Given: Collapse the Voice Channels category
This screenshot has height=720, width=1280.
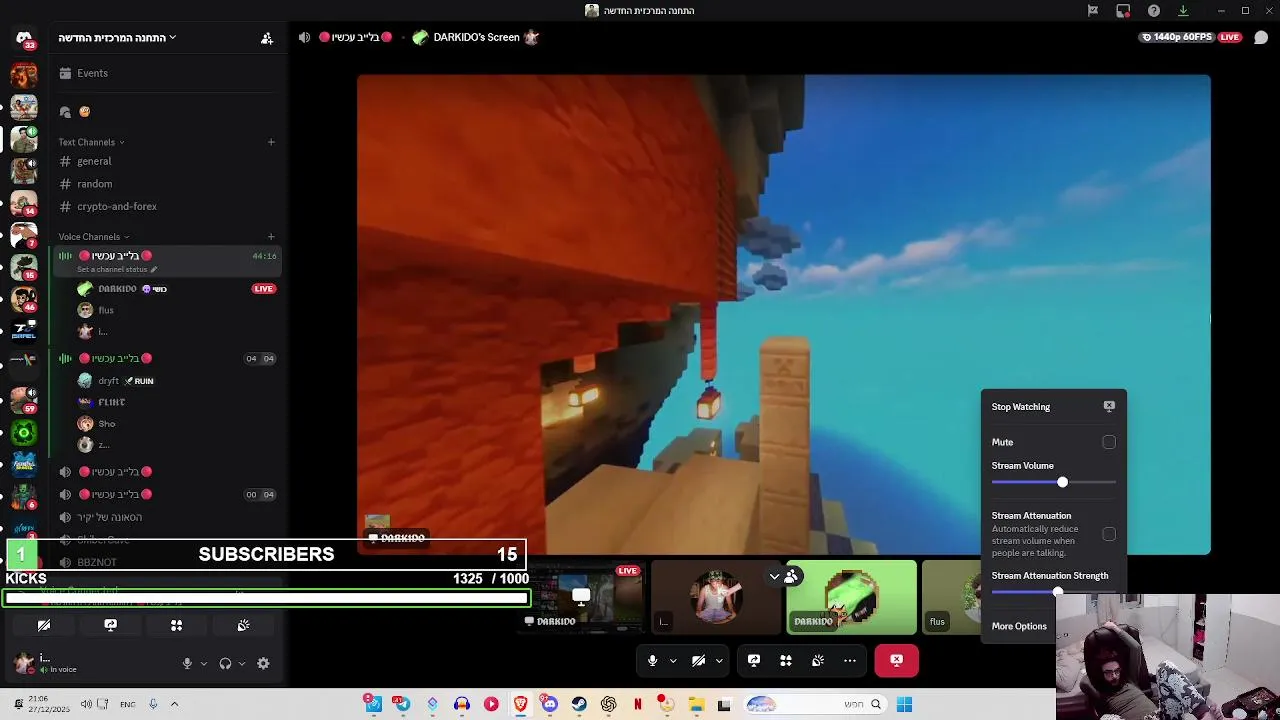Looking at the screenshot, I should tap(93, 237).
